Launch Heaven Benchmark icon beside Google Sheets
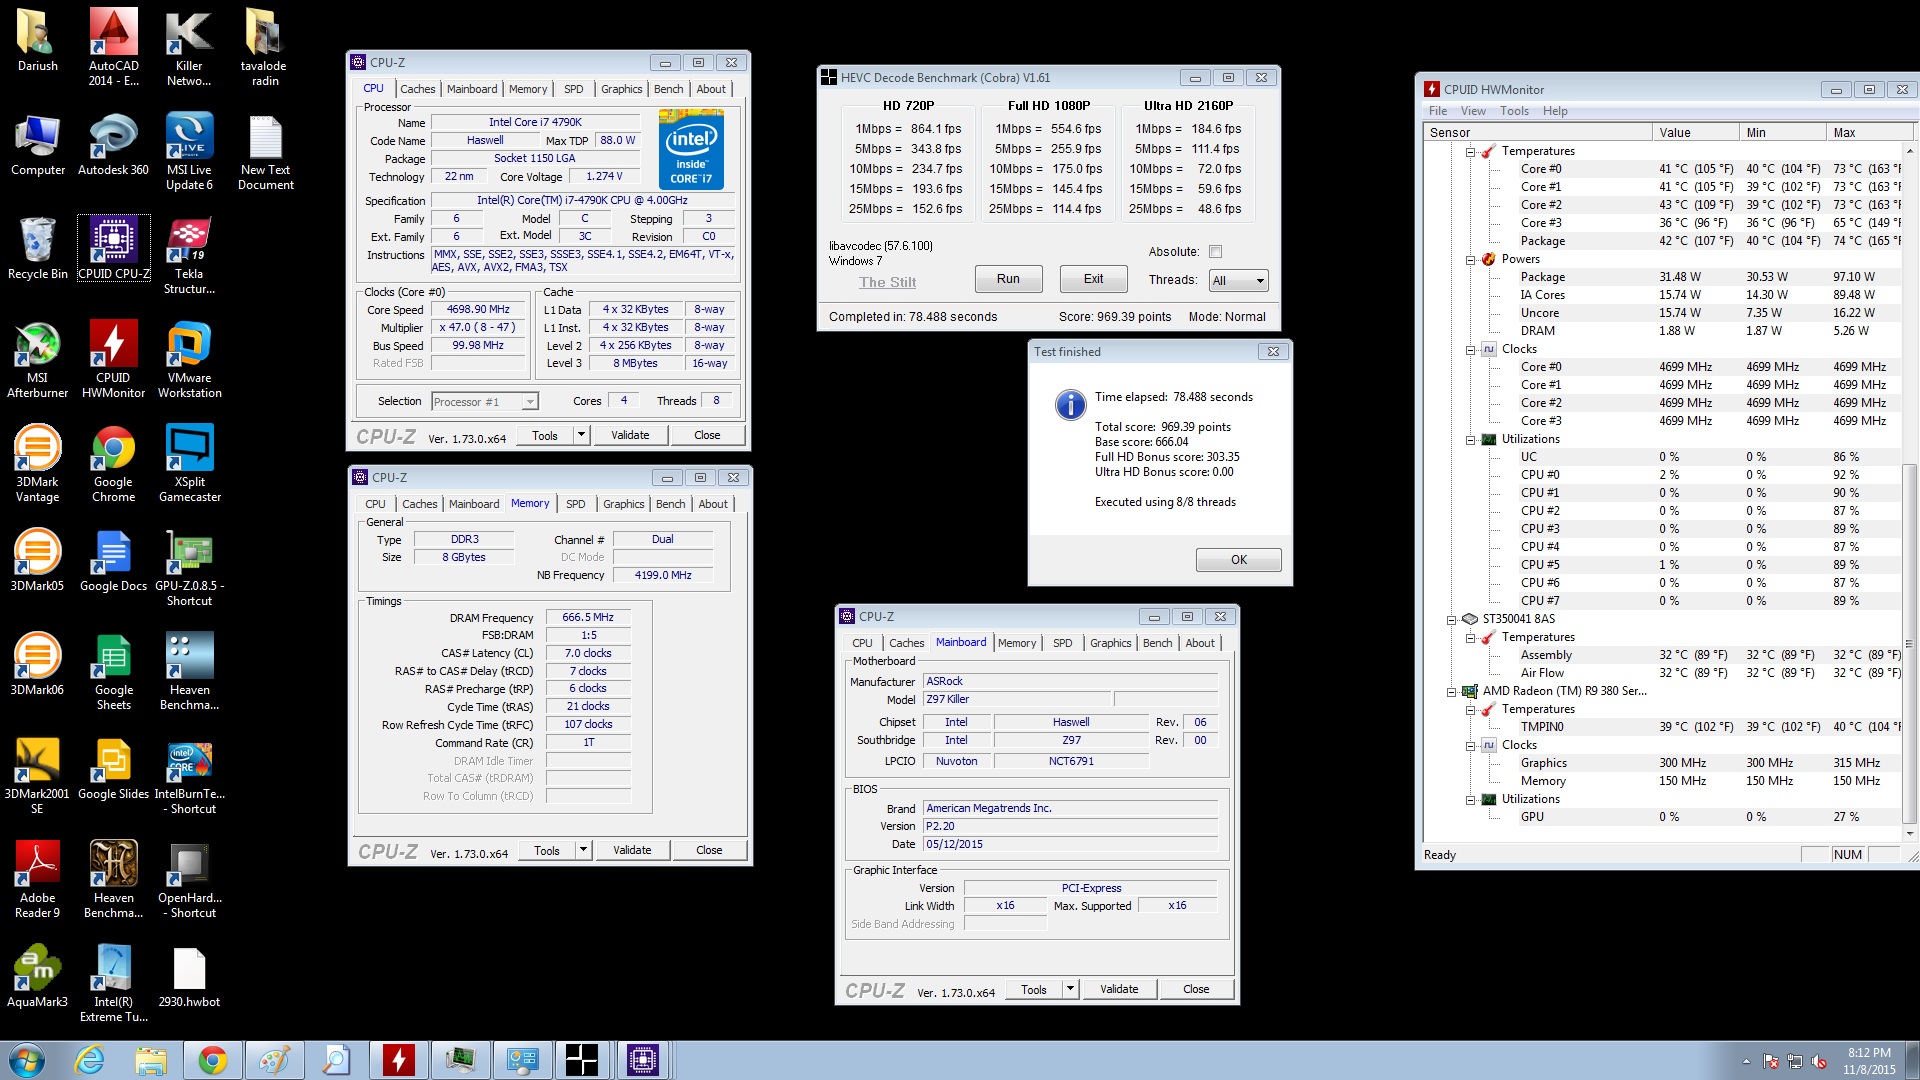Screen dimensions: 1920x1080 click(189, 672)
